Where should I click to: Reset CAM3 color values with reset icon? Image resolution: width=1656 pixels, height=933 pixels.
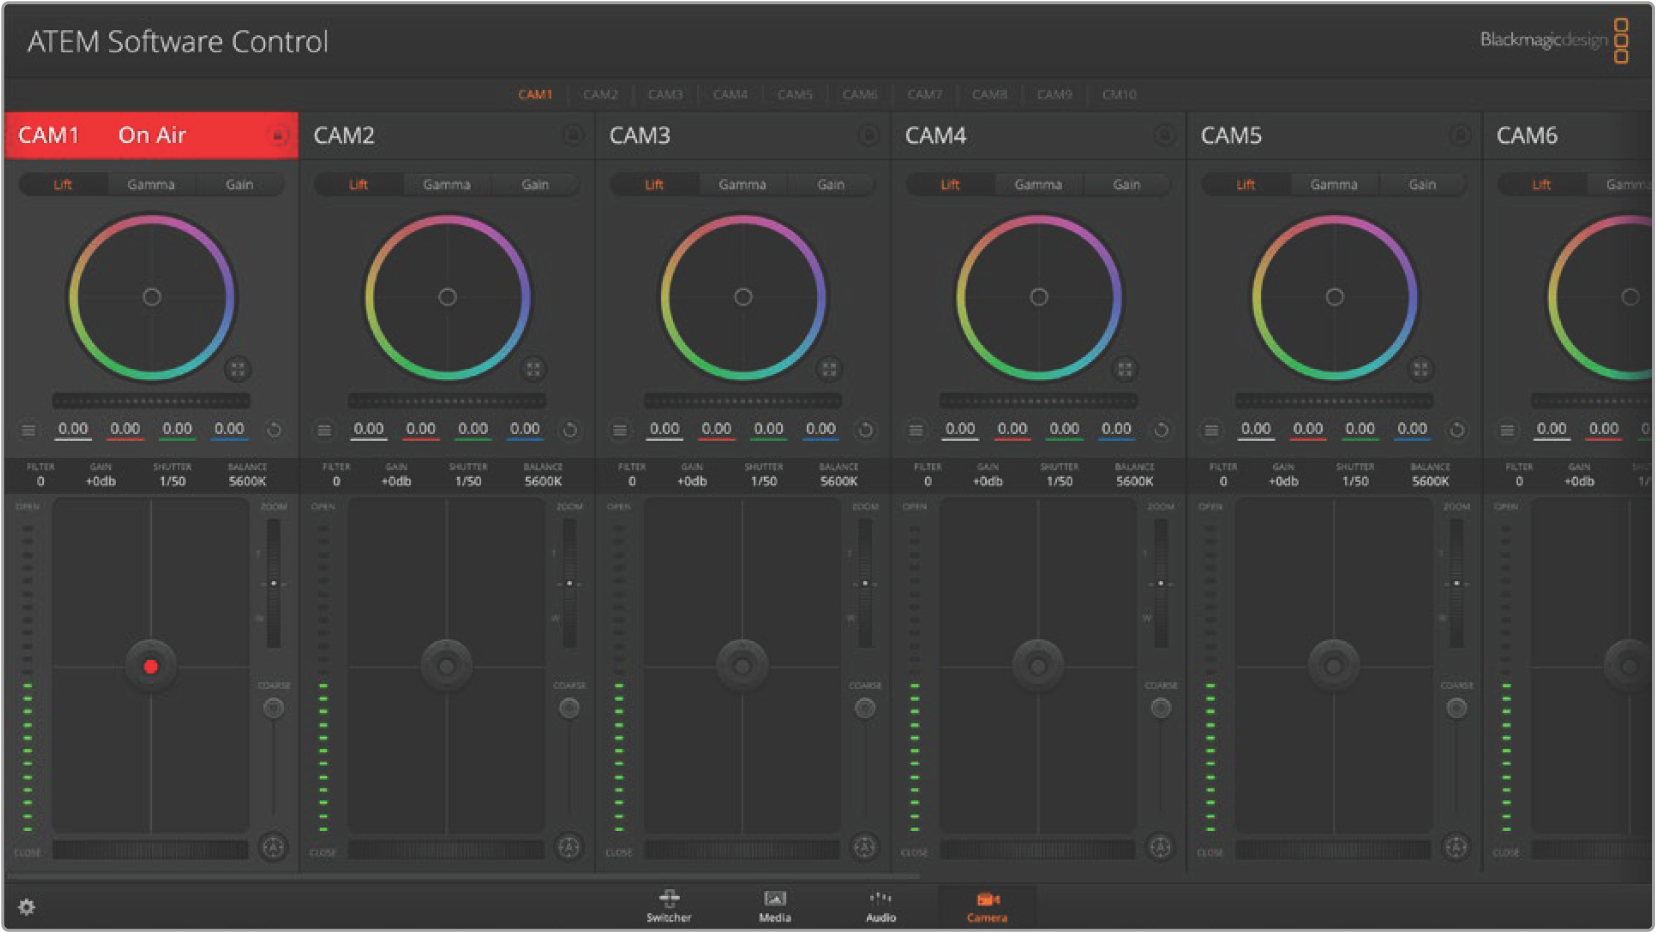pos(866,430)
